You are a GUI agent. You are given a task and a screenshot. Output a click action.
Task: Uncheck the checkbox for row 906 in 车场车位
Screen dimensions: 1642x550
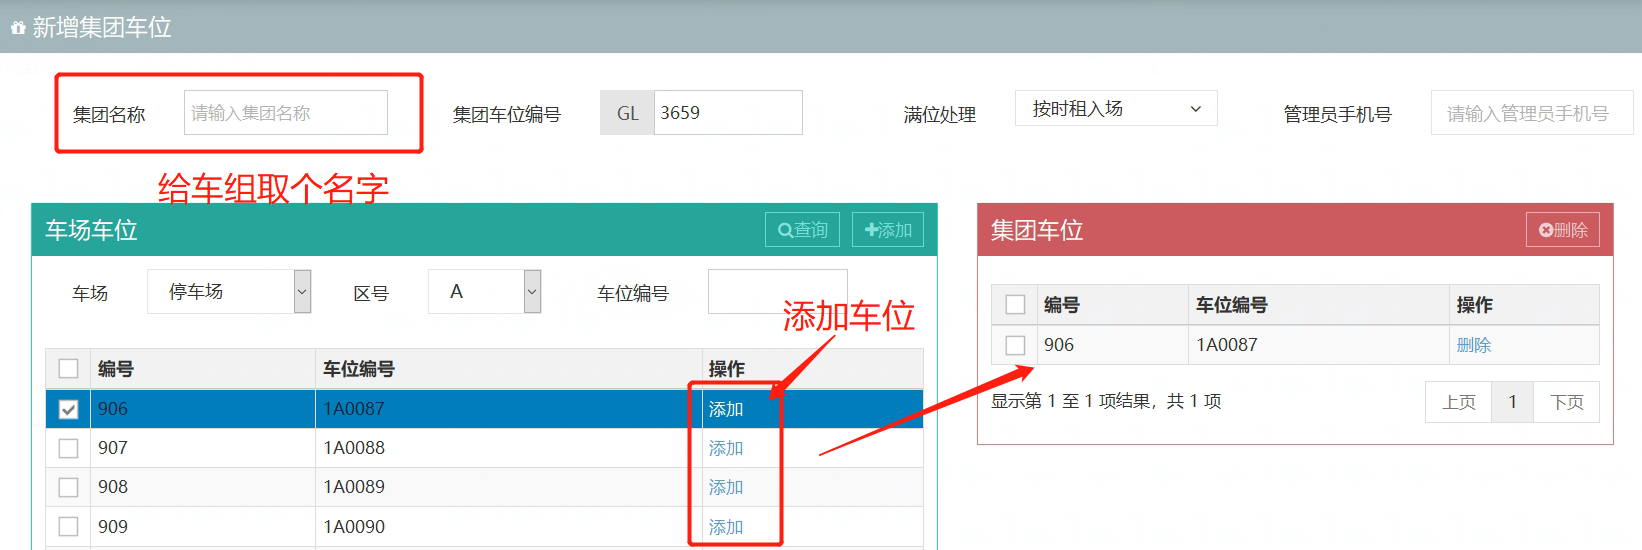[68, 409]
